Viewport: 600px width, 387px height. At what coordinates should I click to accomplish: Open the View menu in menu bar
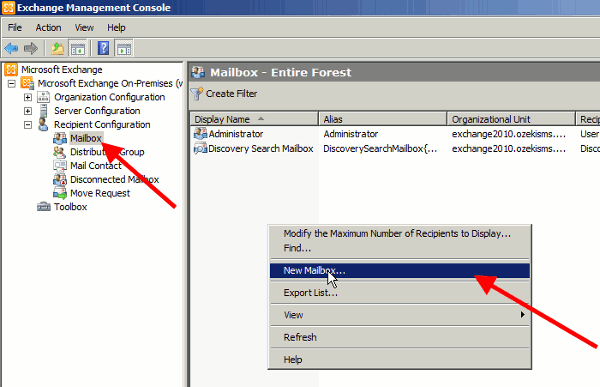(84, 28)
